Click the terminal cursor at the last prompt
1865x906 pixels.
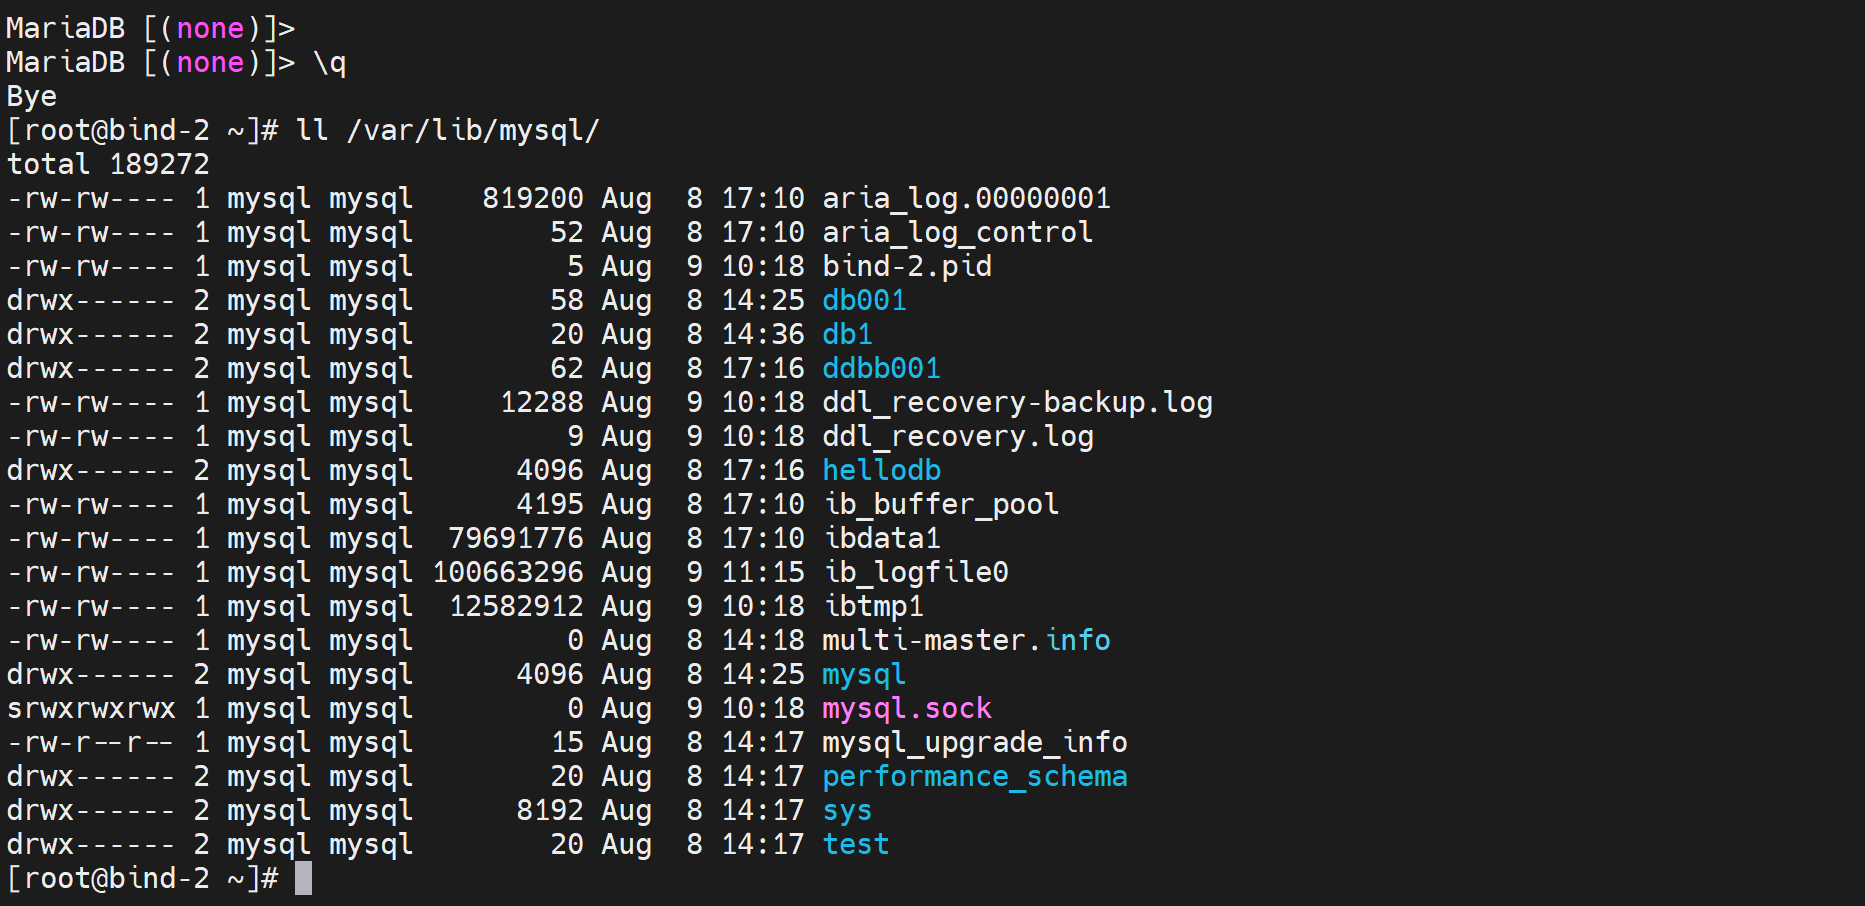[x=304, y=878]
